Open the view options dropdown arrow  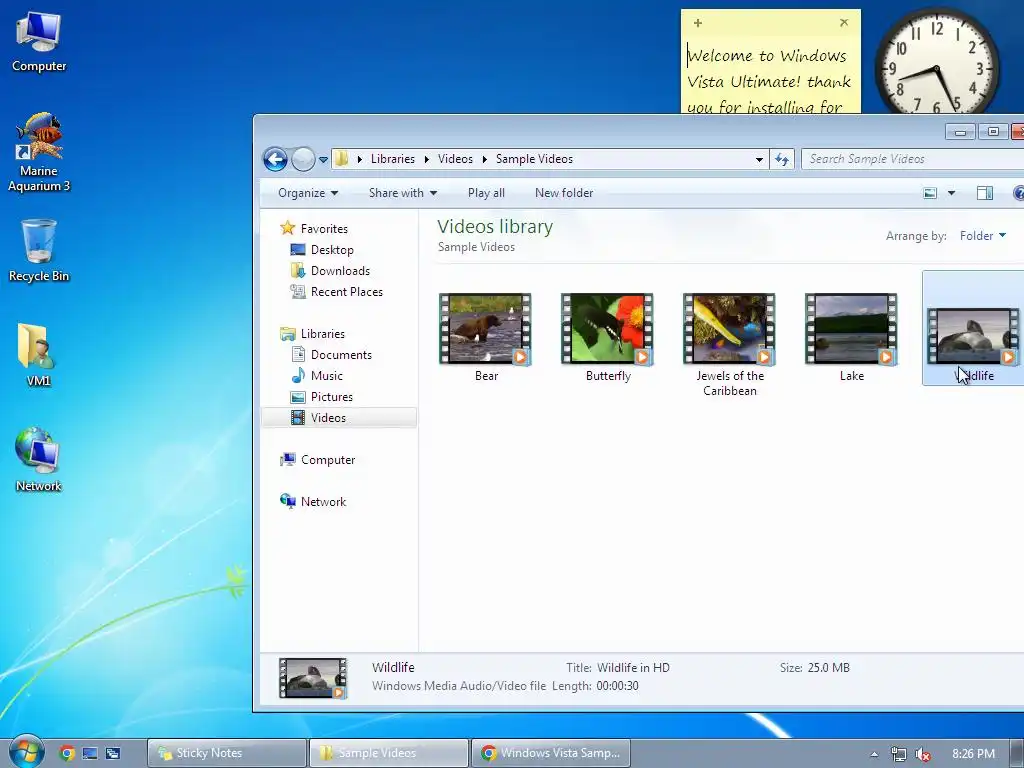(952, 193)
